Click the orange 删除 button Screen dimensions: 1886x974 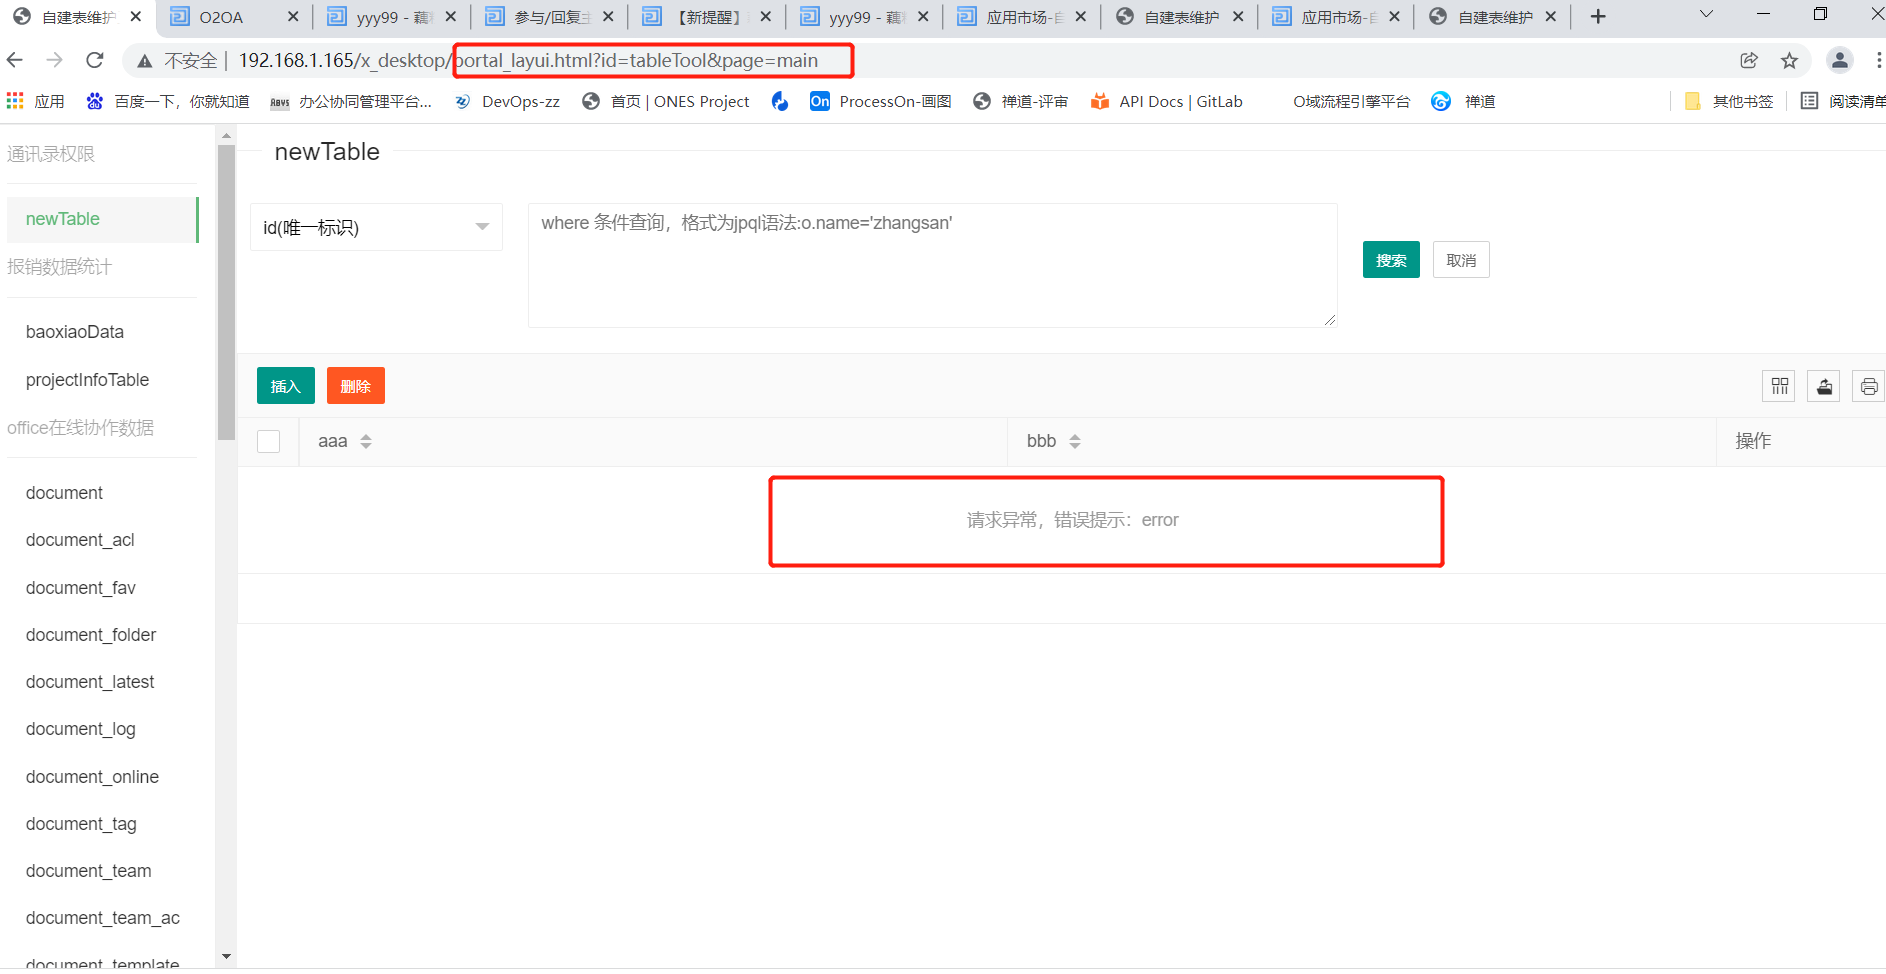[356, 386]
